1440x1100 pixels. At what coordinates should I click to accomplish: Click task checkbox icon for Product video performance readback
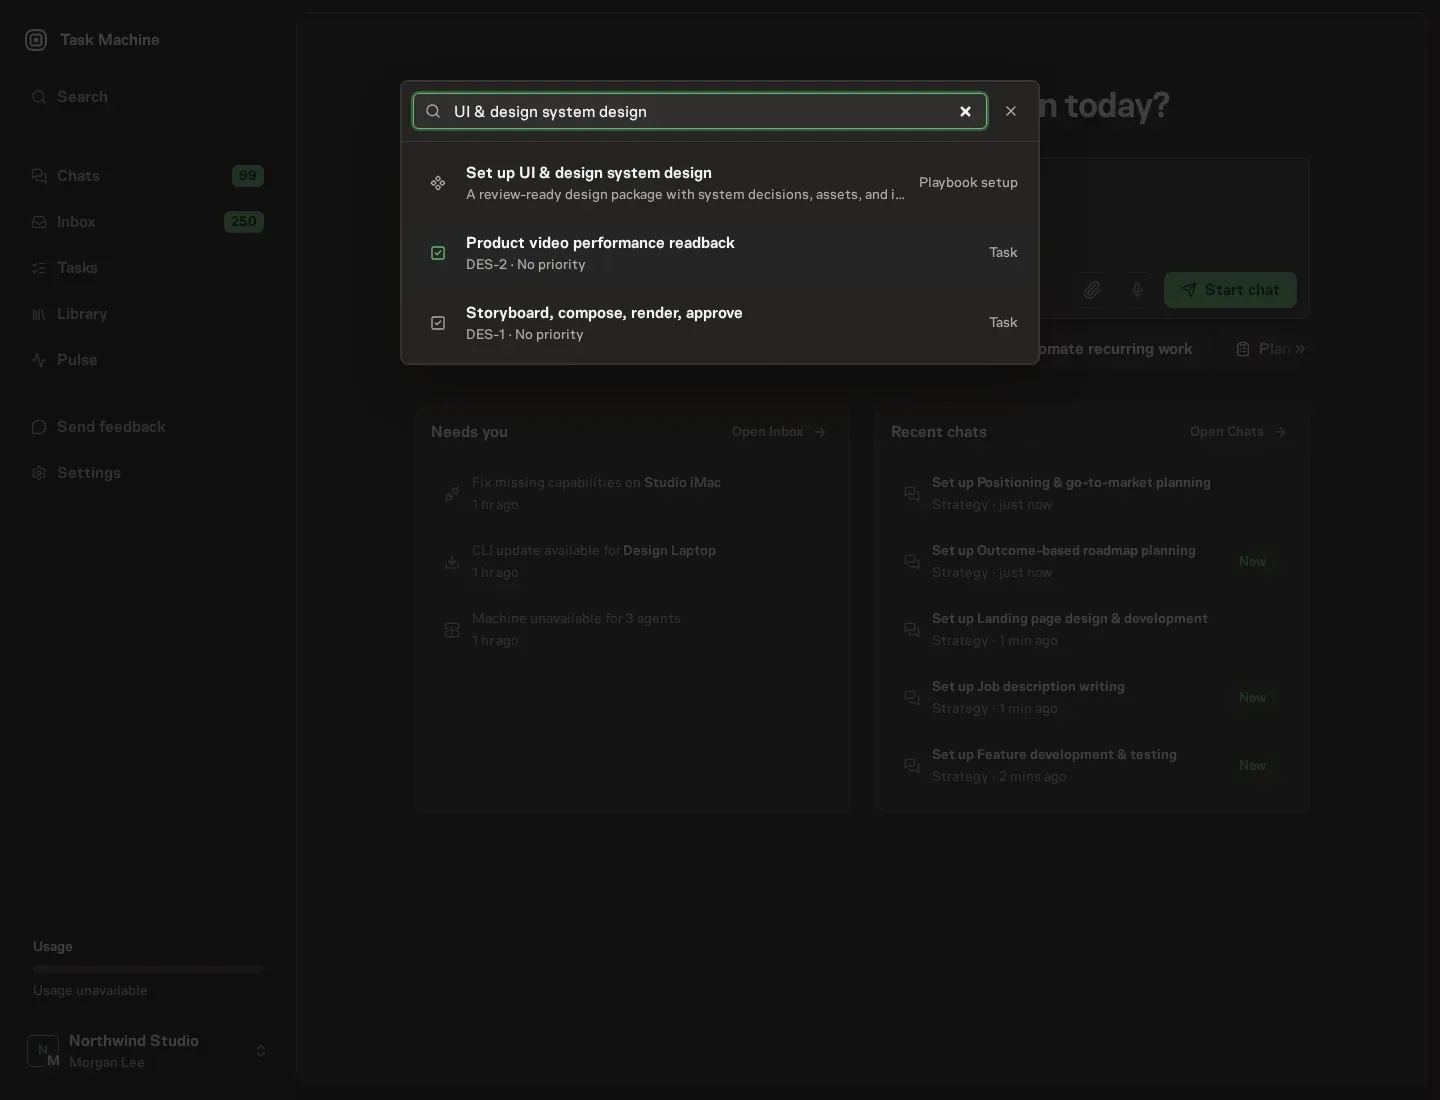tap(438, 253)
